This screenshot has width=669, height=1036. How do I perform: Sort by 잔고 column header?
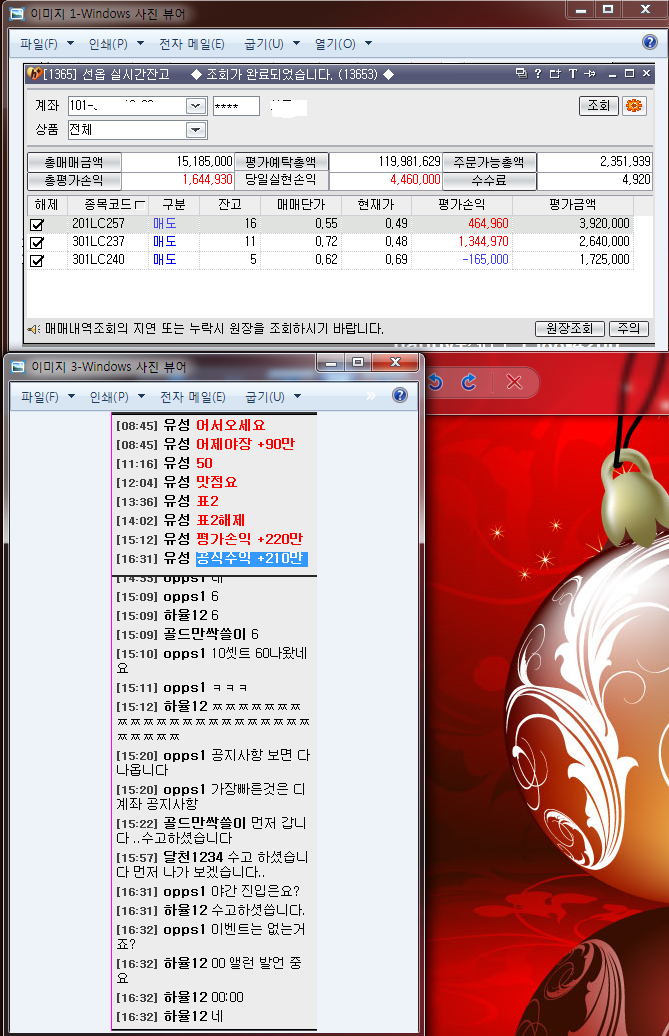(x=229, y=205)
